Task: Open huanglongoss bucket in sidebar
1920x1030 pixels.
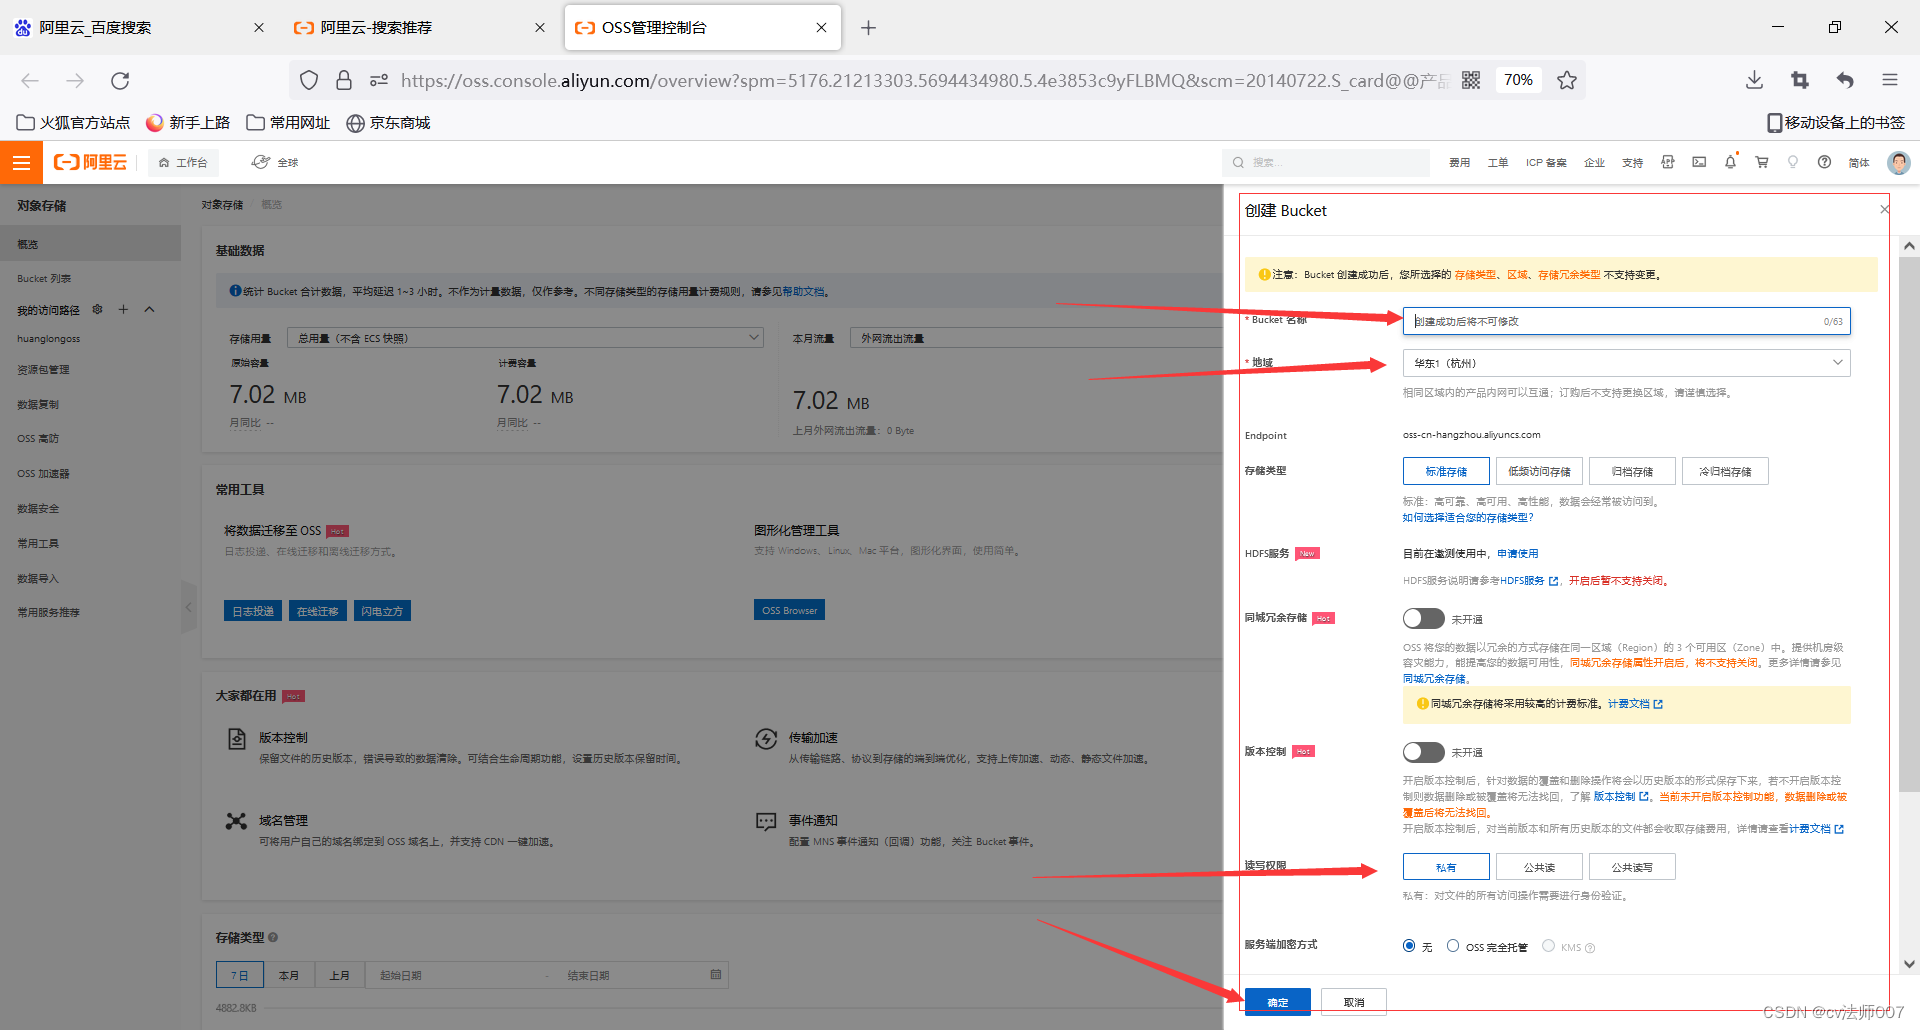Action: 48,339
